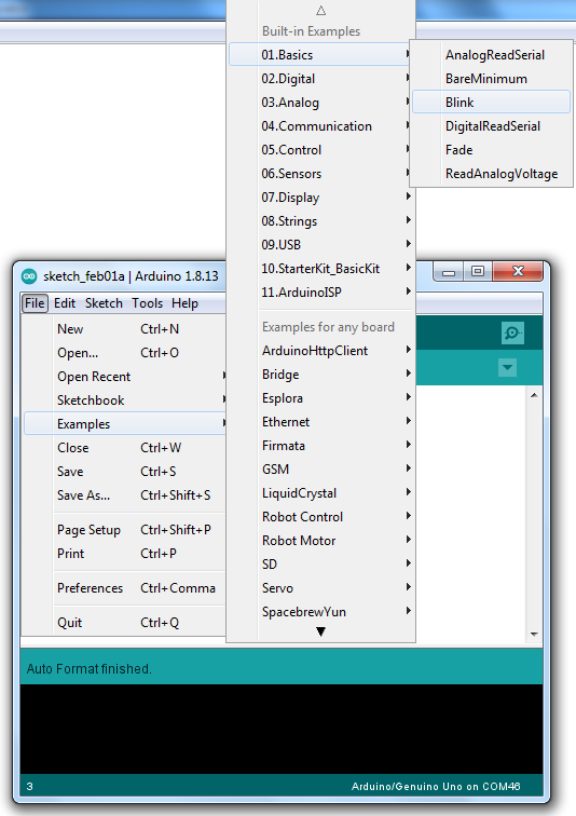This screenshot has height=816, width=576.
Task: Open the BareMinimum example
Action: coord(491,79)
